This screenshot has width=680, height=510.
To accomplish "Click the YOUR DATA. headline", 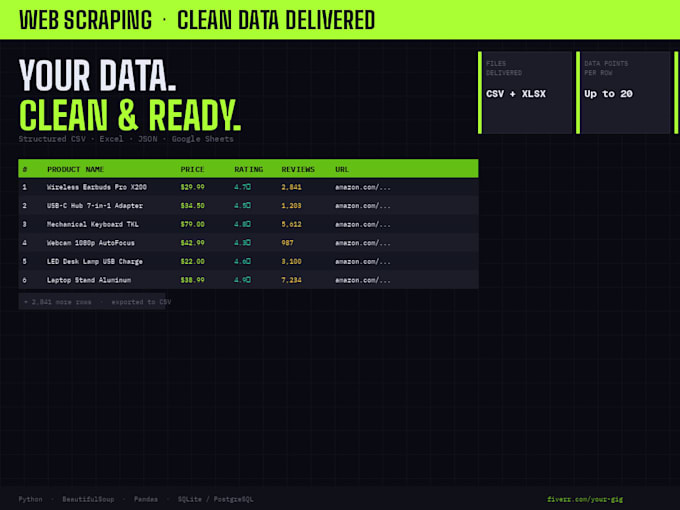I will (98, 75).
